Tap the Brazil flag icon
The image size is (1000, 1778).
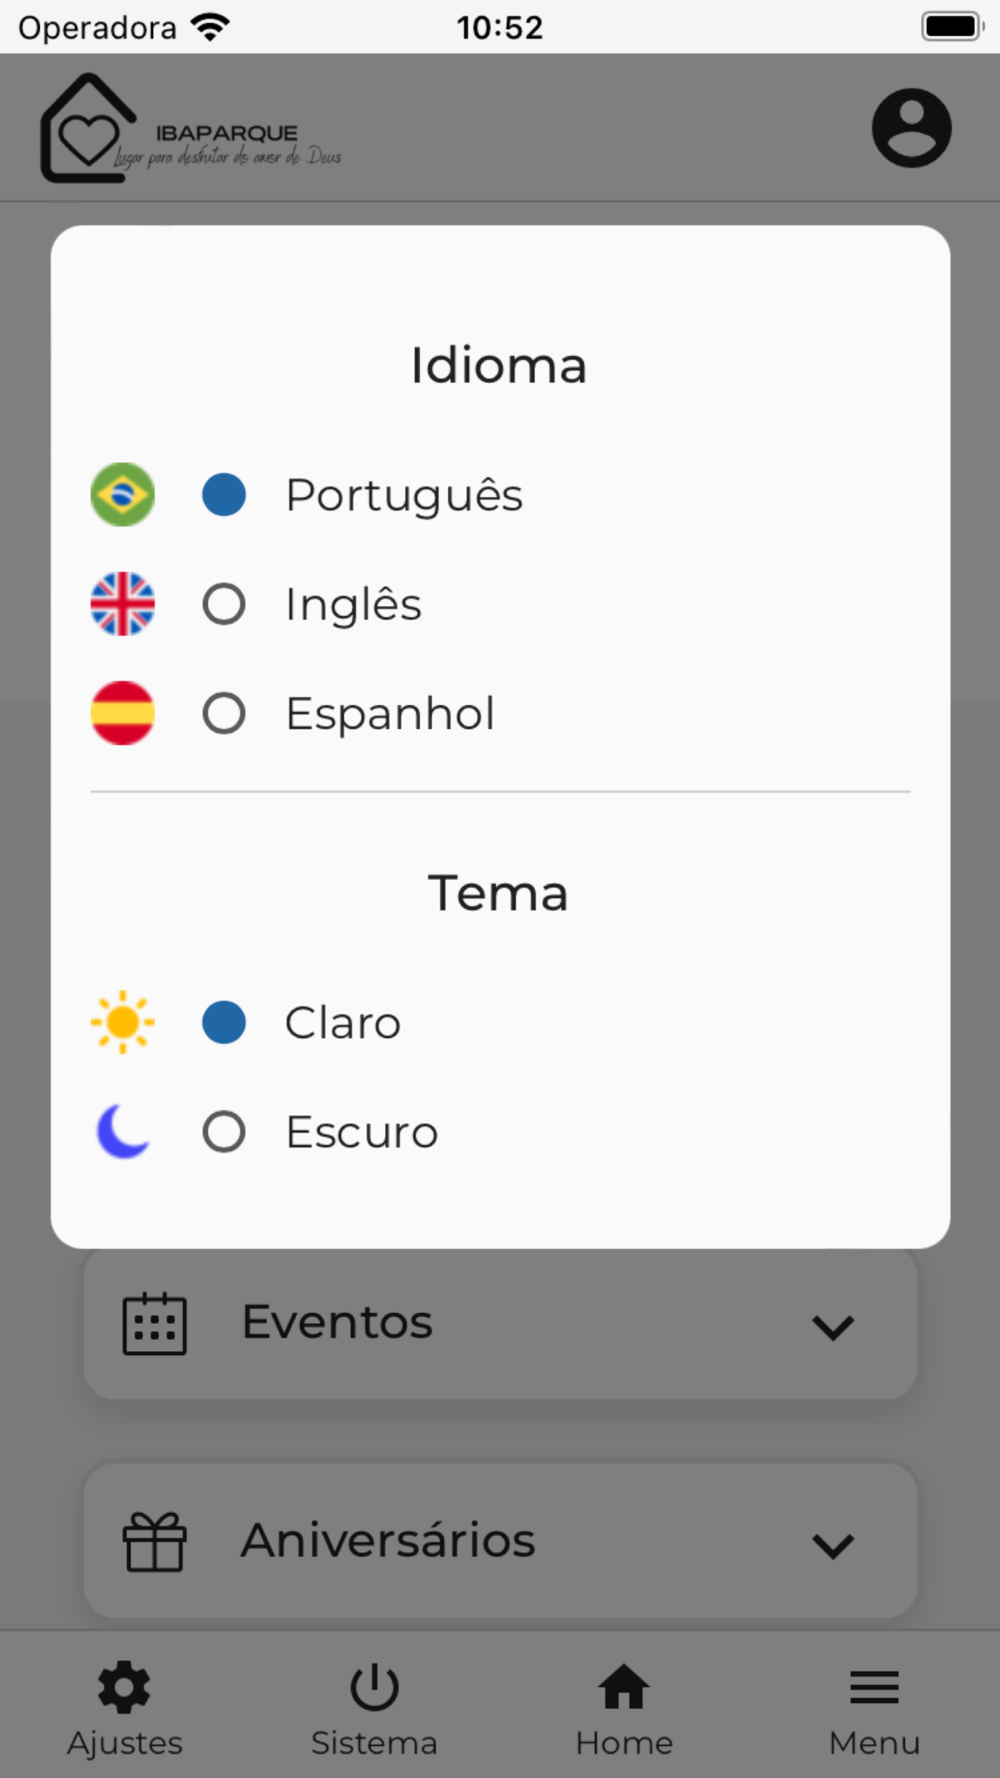pyautogui.click(x=123, y=494)
